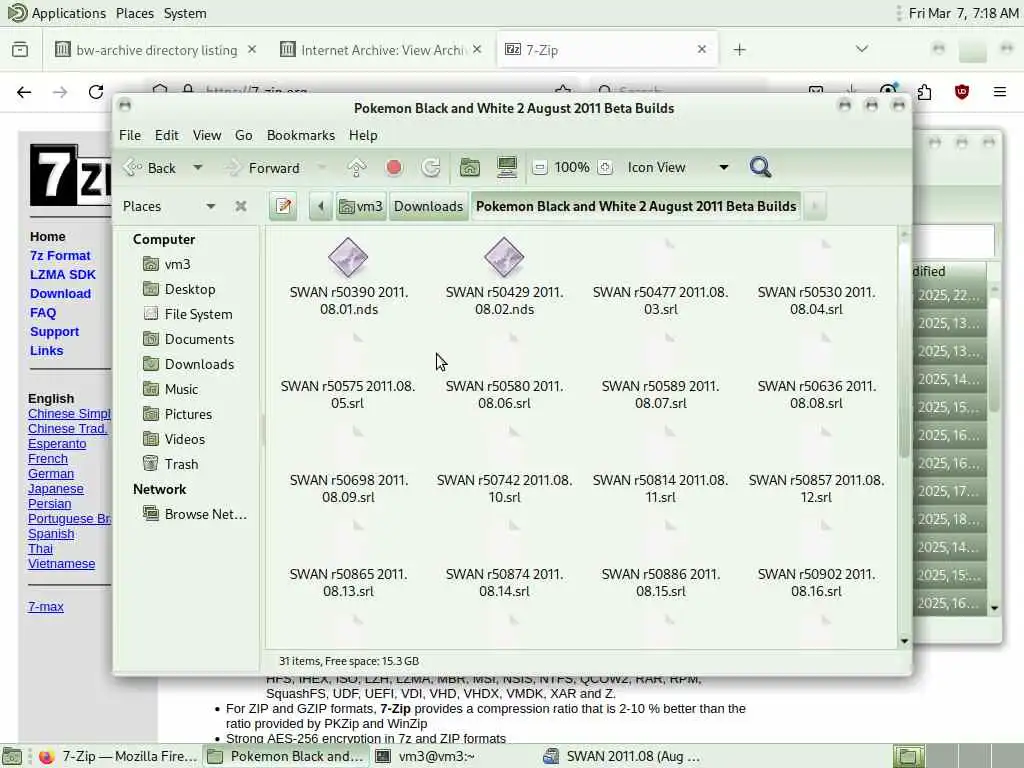
Task: Open Japanese language link
Action: point(56,488)
